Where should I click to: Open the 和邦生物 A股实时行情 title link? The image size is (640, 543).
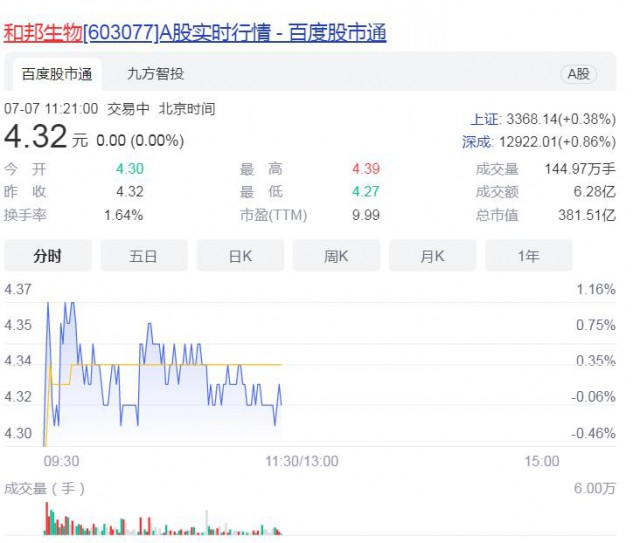[x=195, y=33]
